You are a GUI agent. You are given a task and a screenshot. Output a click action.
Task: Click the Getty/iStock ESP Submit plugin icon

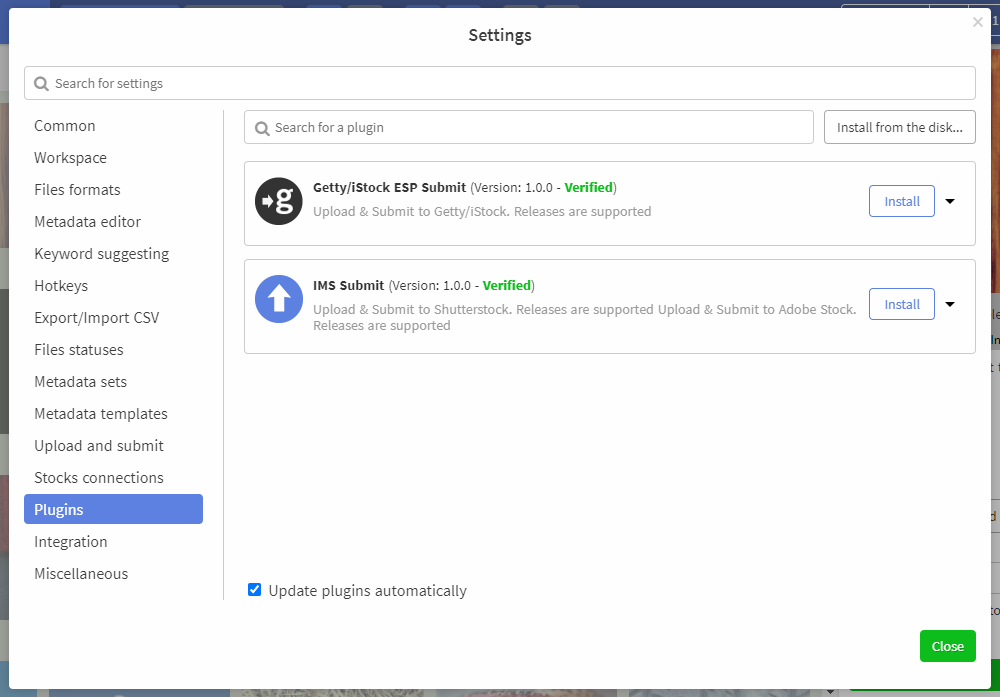pos(279,201)
